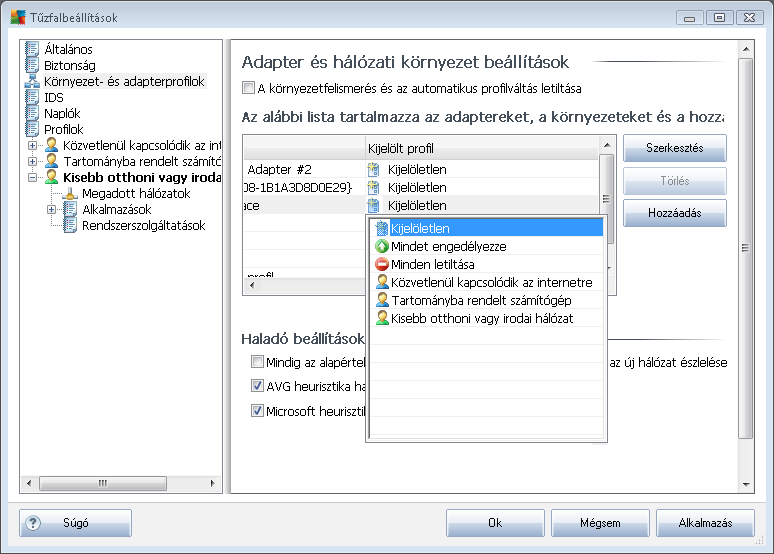Select the Naplók tree item
The image size is (774, 554).
pyautogui.click(x=62, y=113)
